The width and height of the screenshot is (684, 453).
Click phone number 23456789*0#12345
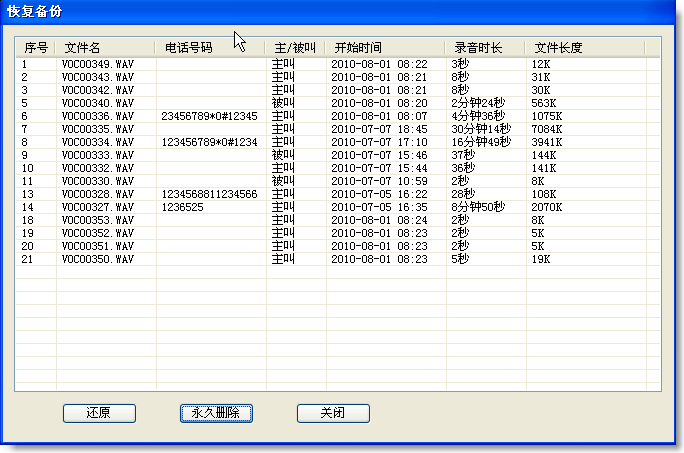pyautogui.click(x=209, y=117)
